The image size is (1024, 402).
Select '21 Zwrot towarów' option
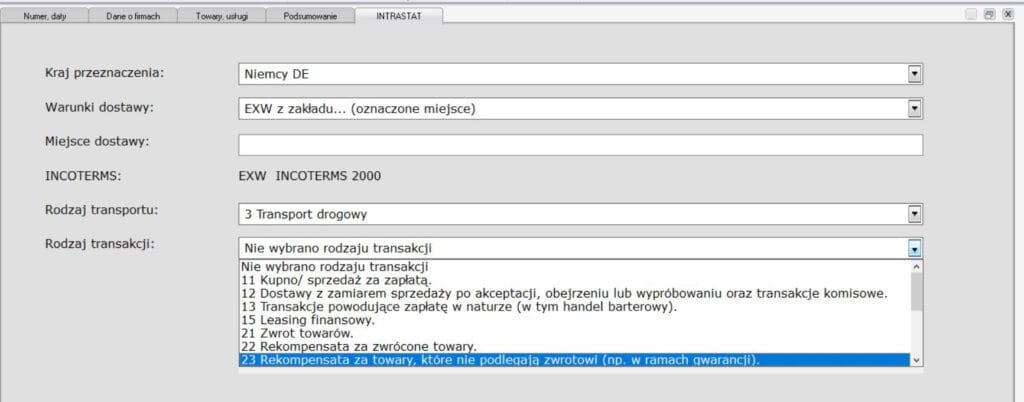coord(574,333)
